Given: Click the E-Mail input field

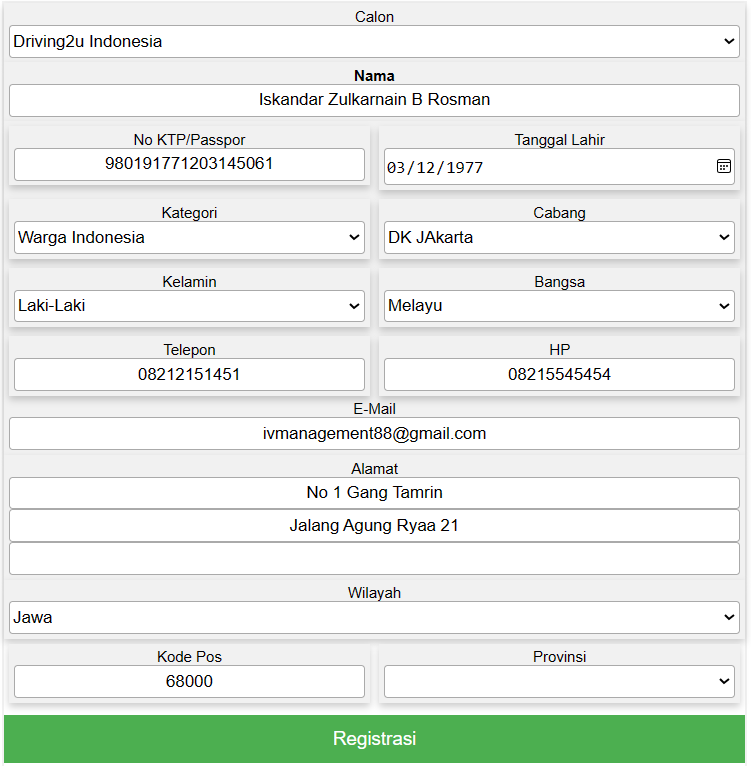Looking at the screenshot, I should pos(374,434).
